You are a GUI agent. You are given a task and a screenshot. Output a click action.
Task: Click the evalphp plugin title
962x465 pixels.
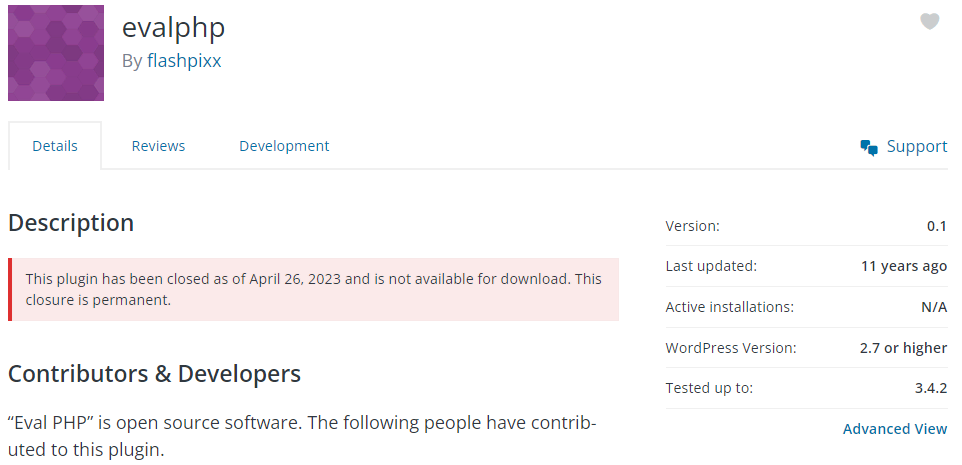click(173, 26)
